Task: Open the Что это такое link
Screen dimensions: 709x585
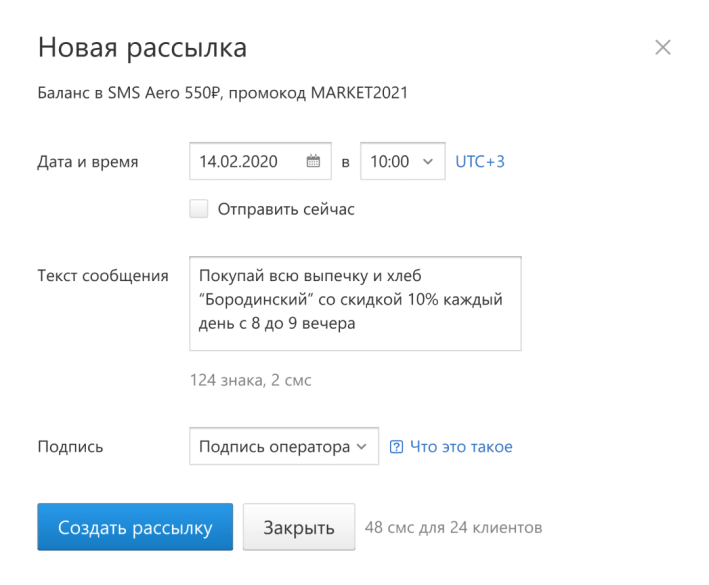Action: coord(461,447)
